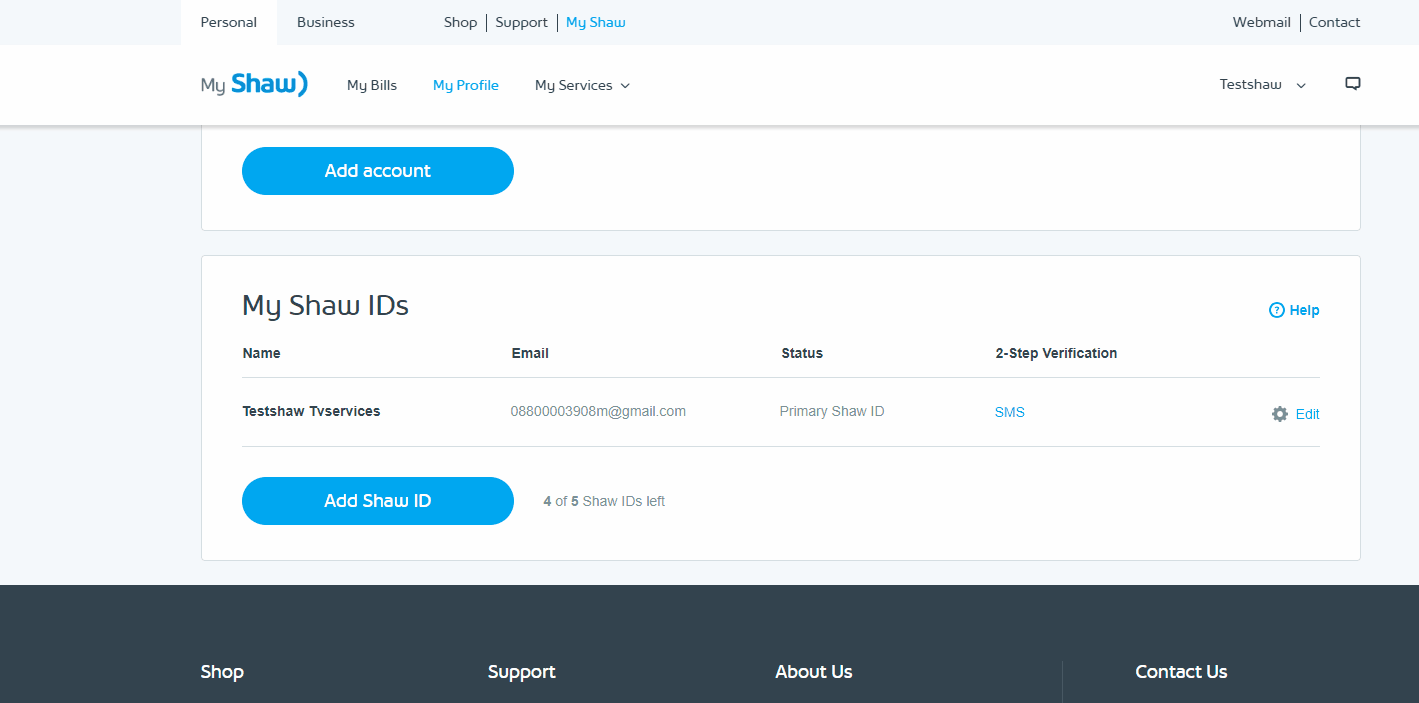Open the Webmail link

coord(1262,22)
